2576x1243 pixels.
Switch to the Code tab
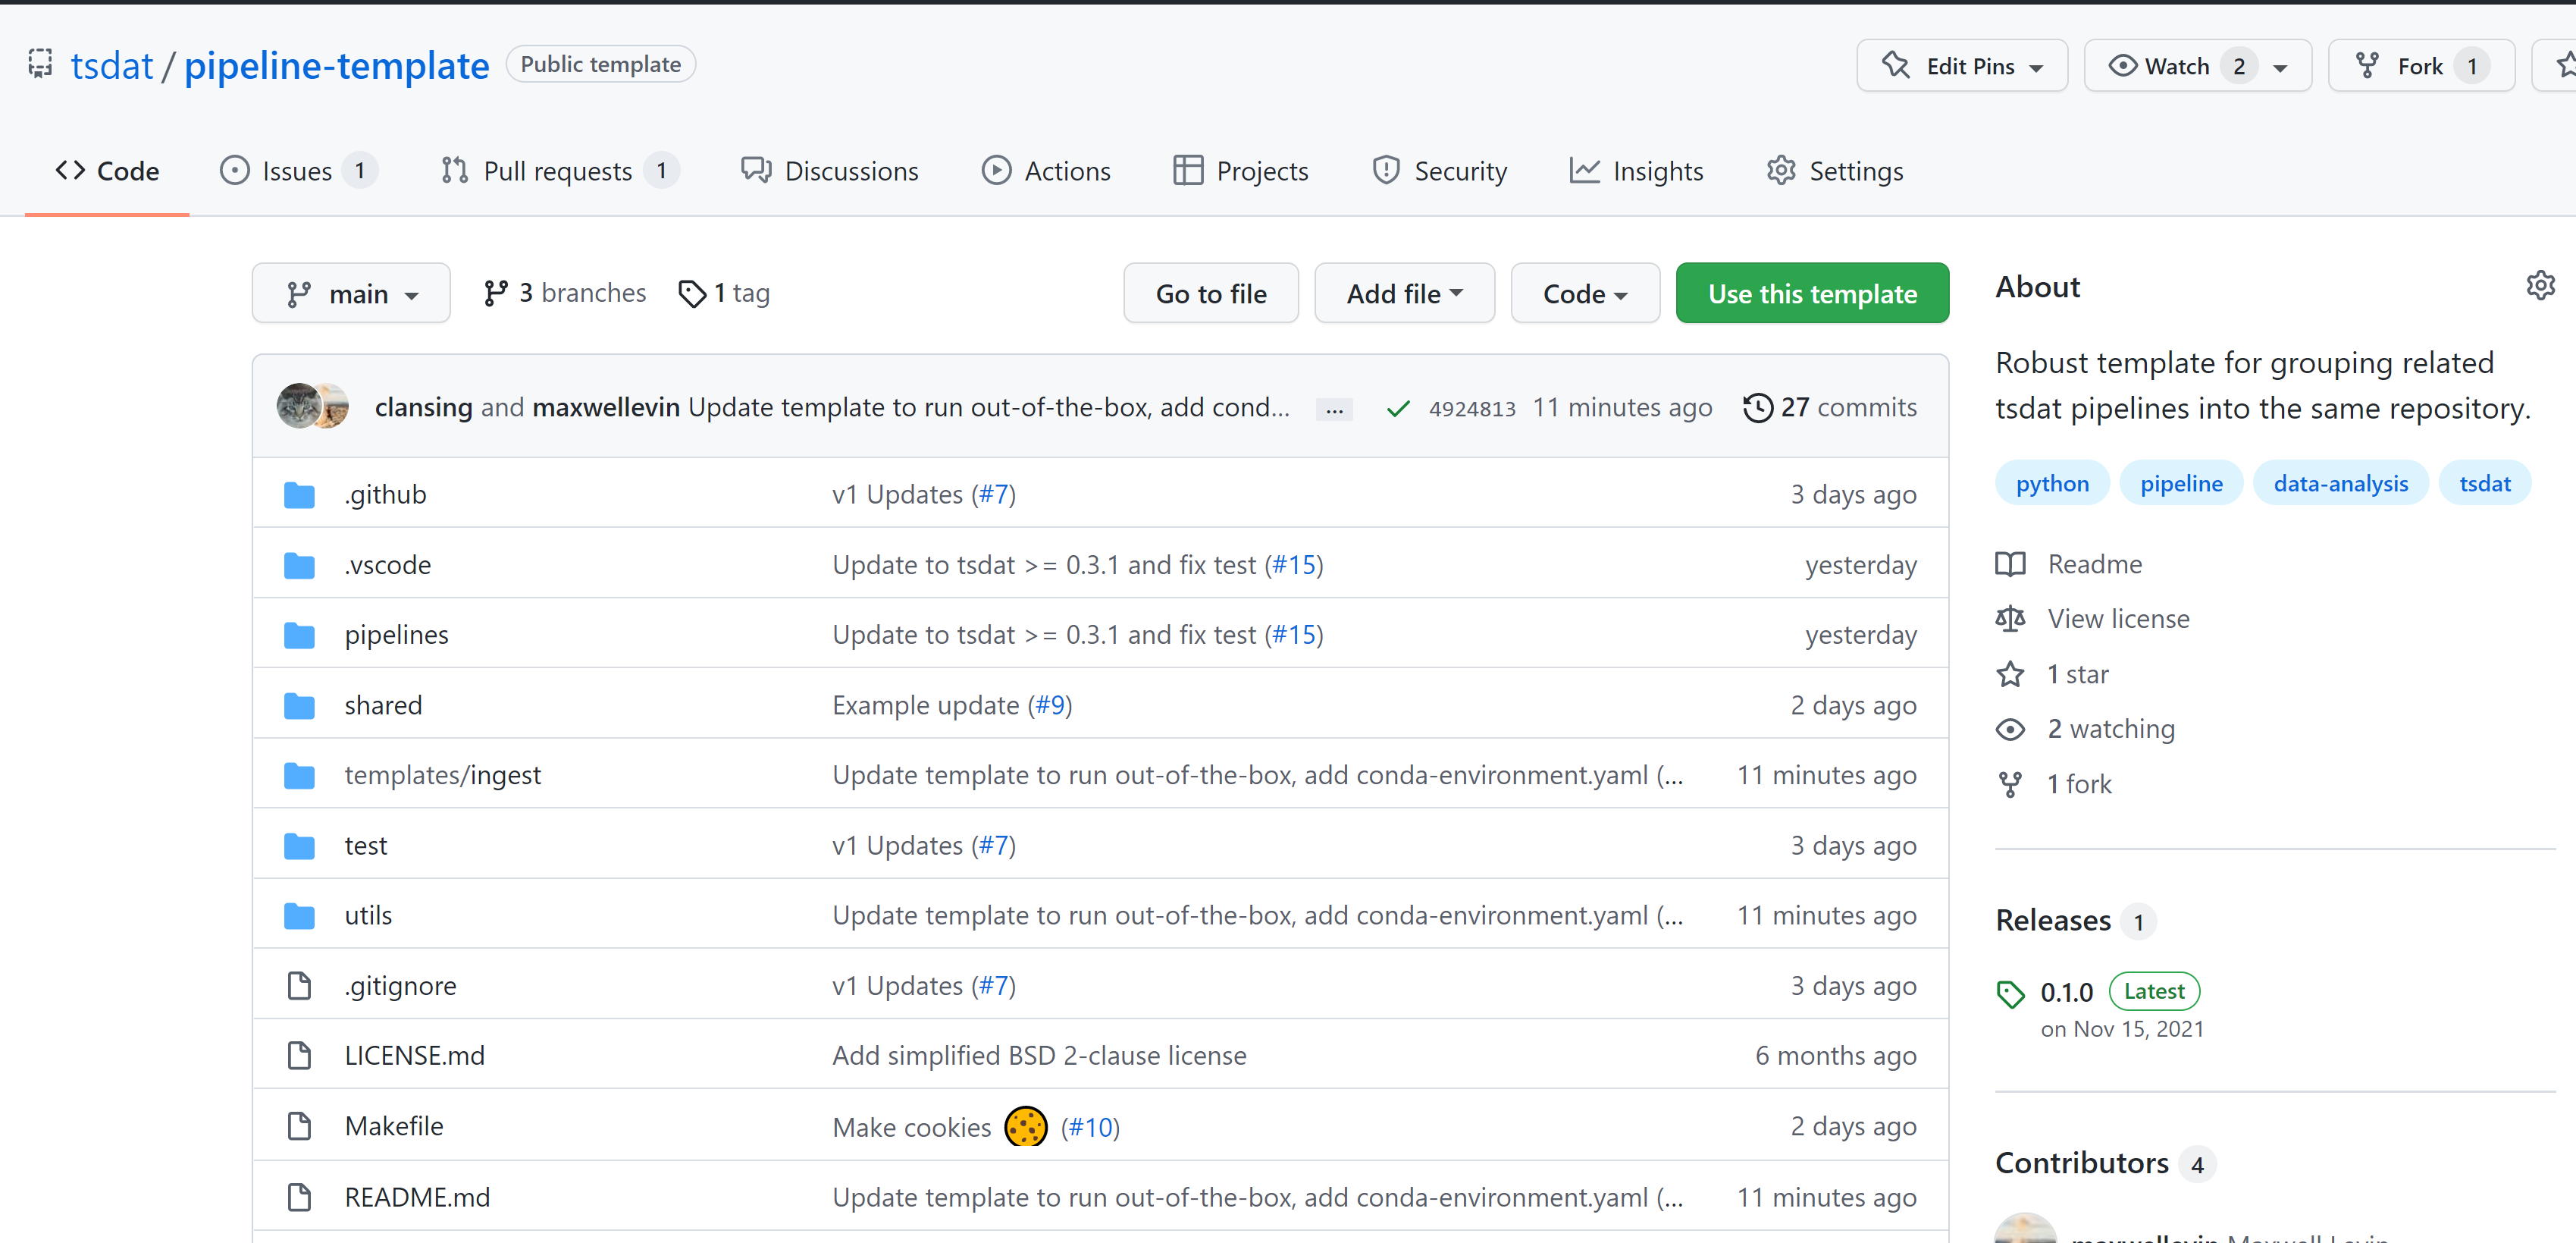pos(107,171)
